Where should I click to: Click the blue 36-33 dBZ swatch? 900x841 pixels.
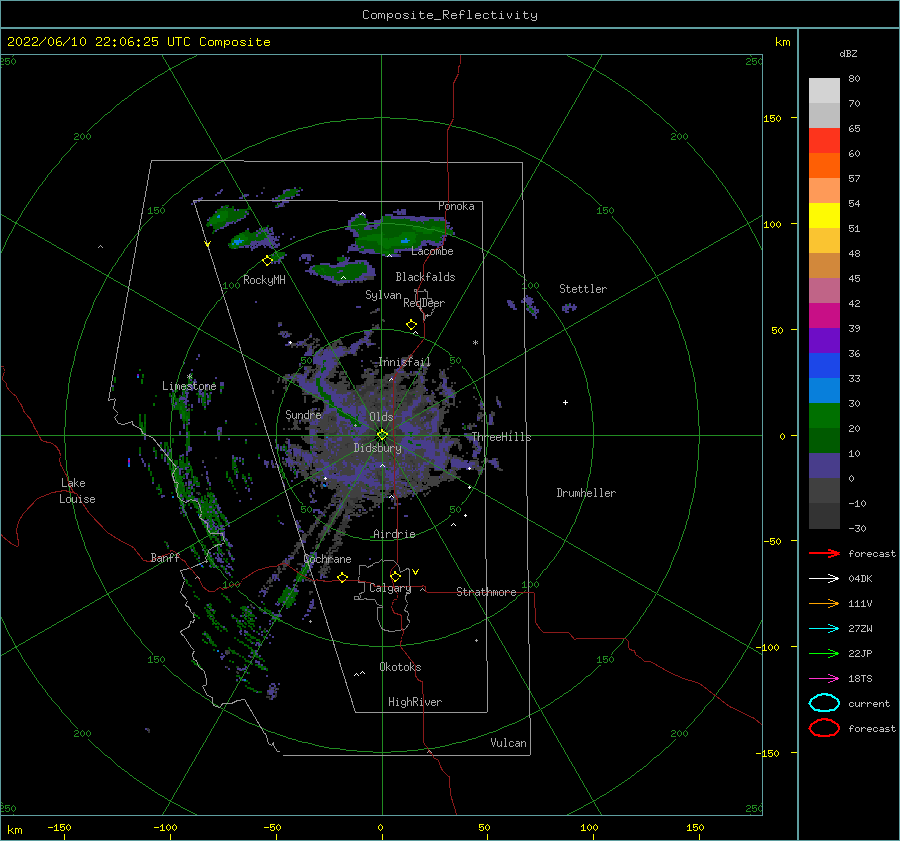point(824,366)
